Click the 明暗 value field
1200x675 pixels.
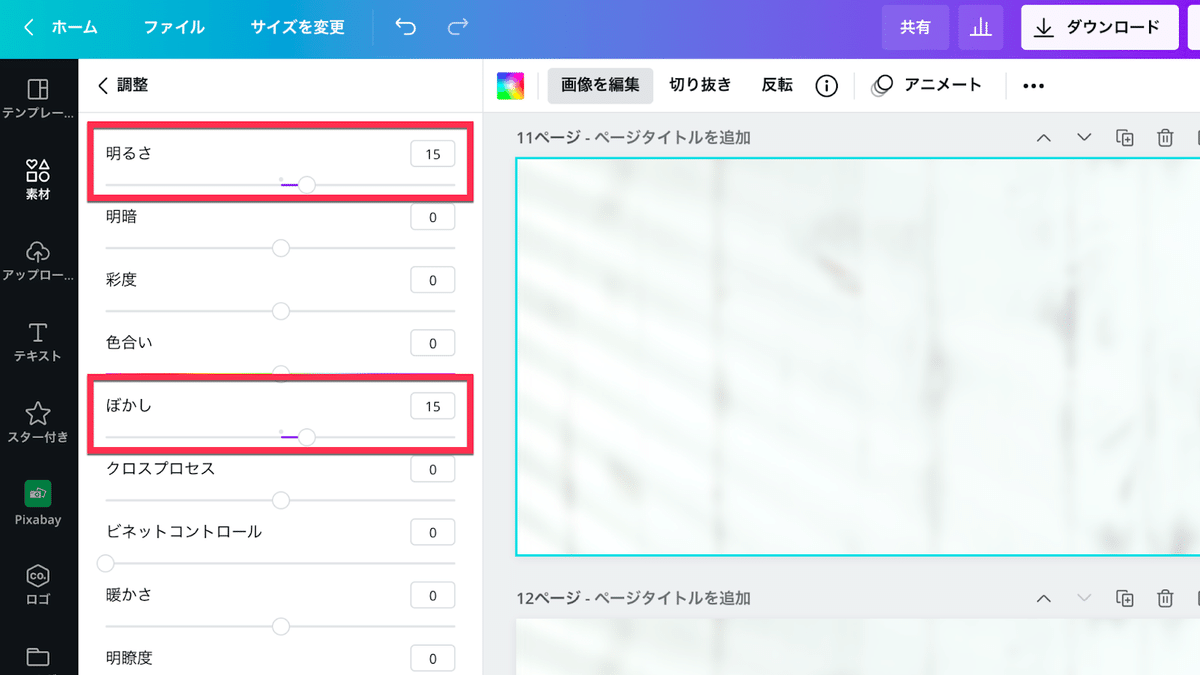[x=433, y=217]
